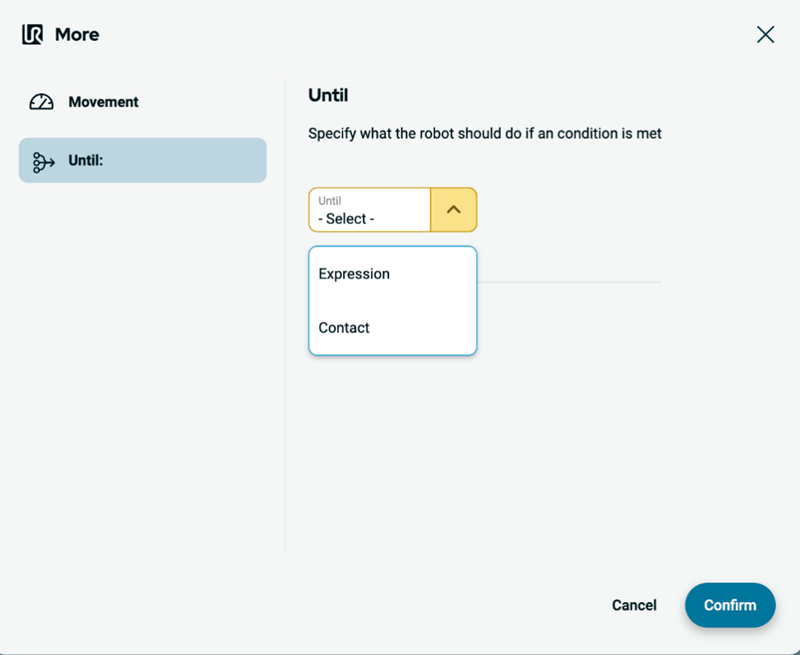Click the word "Specify" in the description
The height and width of the screenshot is (655, 800).
click(334, 133)
